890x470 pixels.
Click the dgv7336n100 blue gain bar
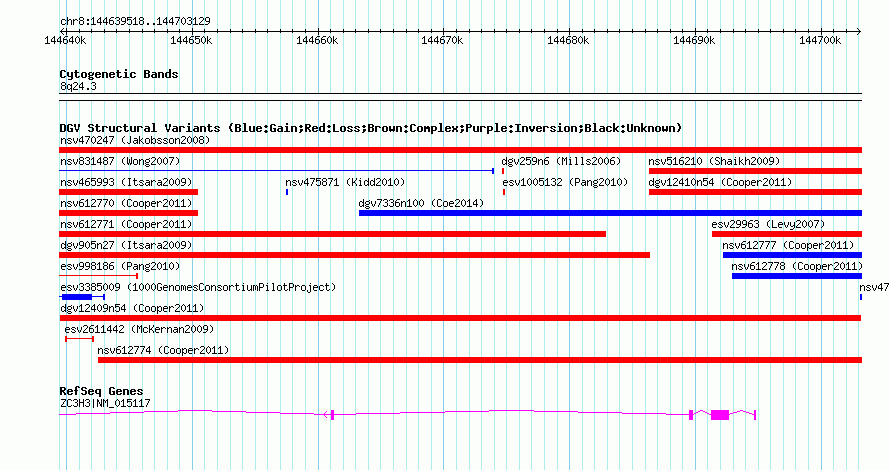(610, 213)
